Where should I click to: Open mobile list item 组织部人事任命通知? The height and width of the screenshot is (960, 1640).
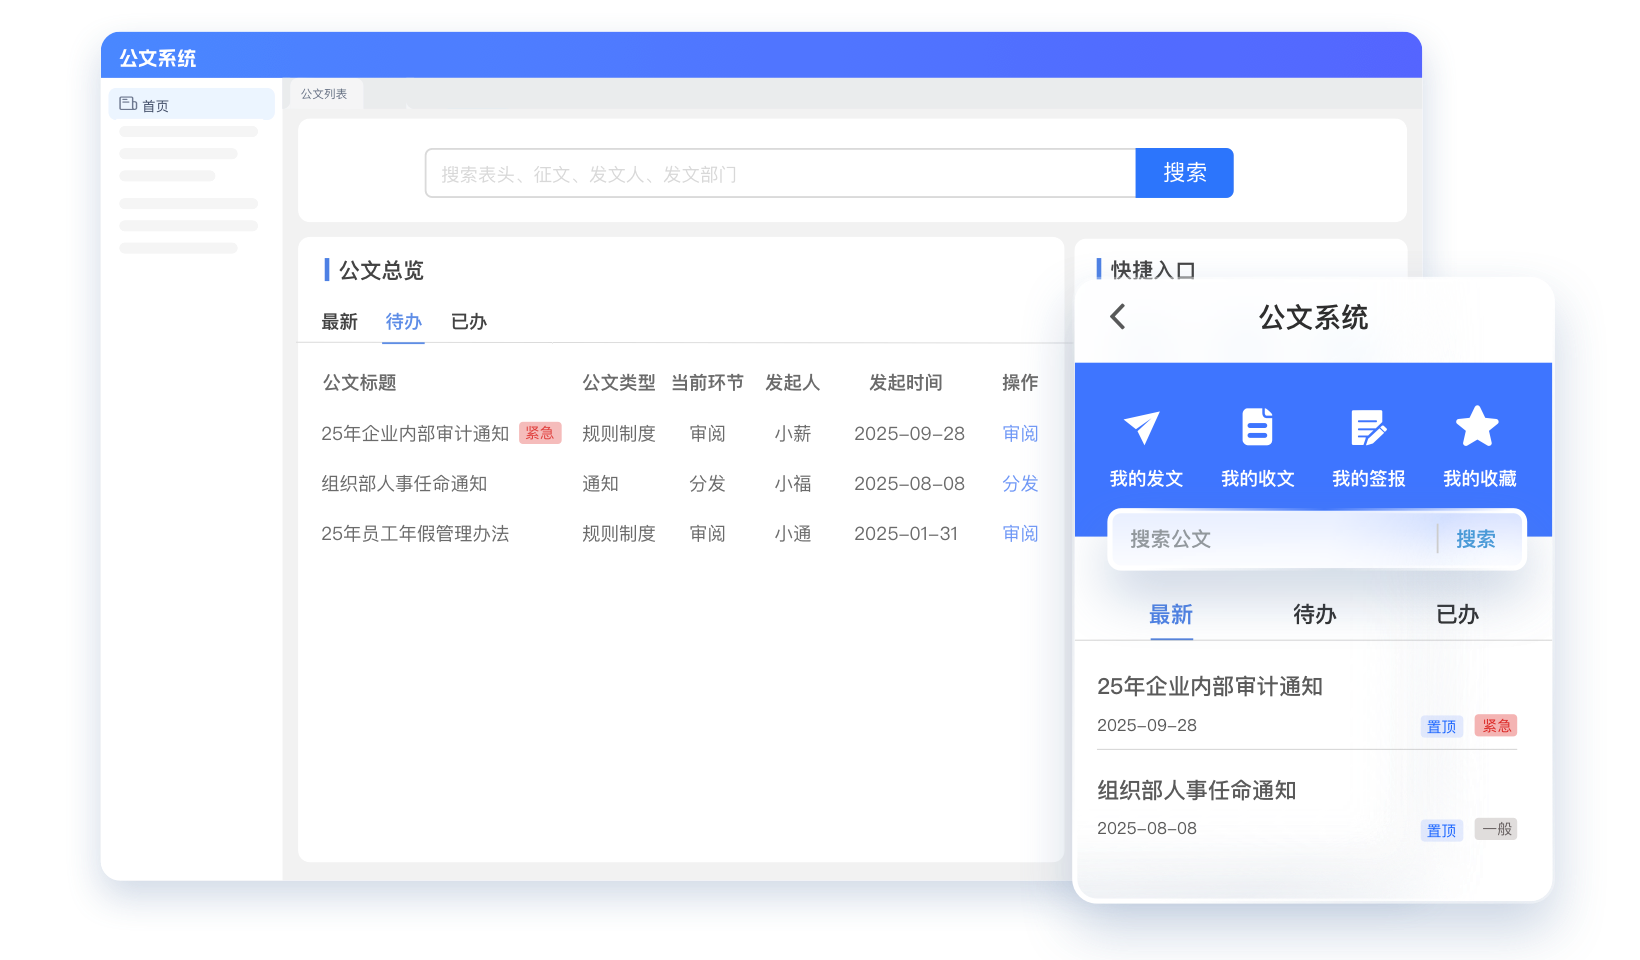point(1196,791)
